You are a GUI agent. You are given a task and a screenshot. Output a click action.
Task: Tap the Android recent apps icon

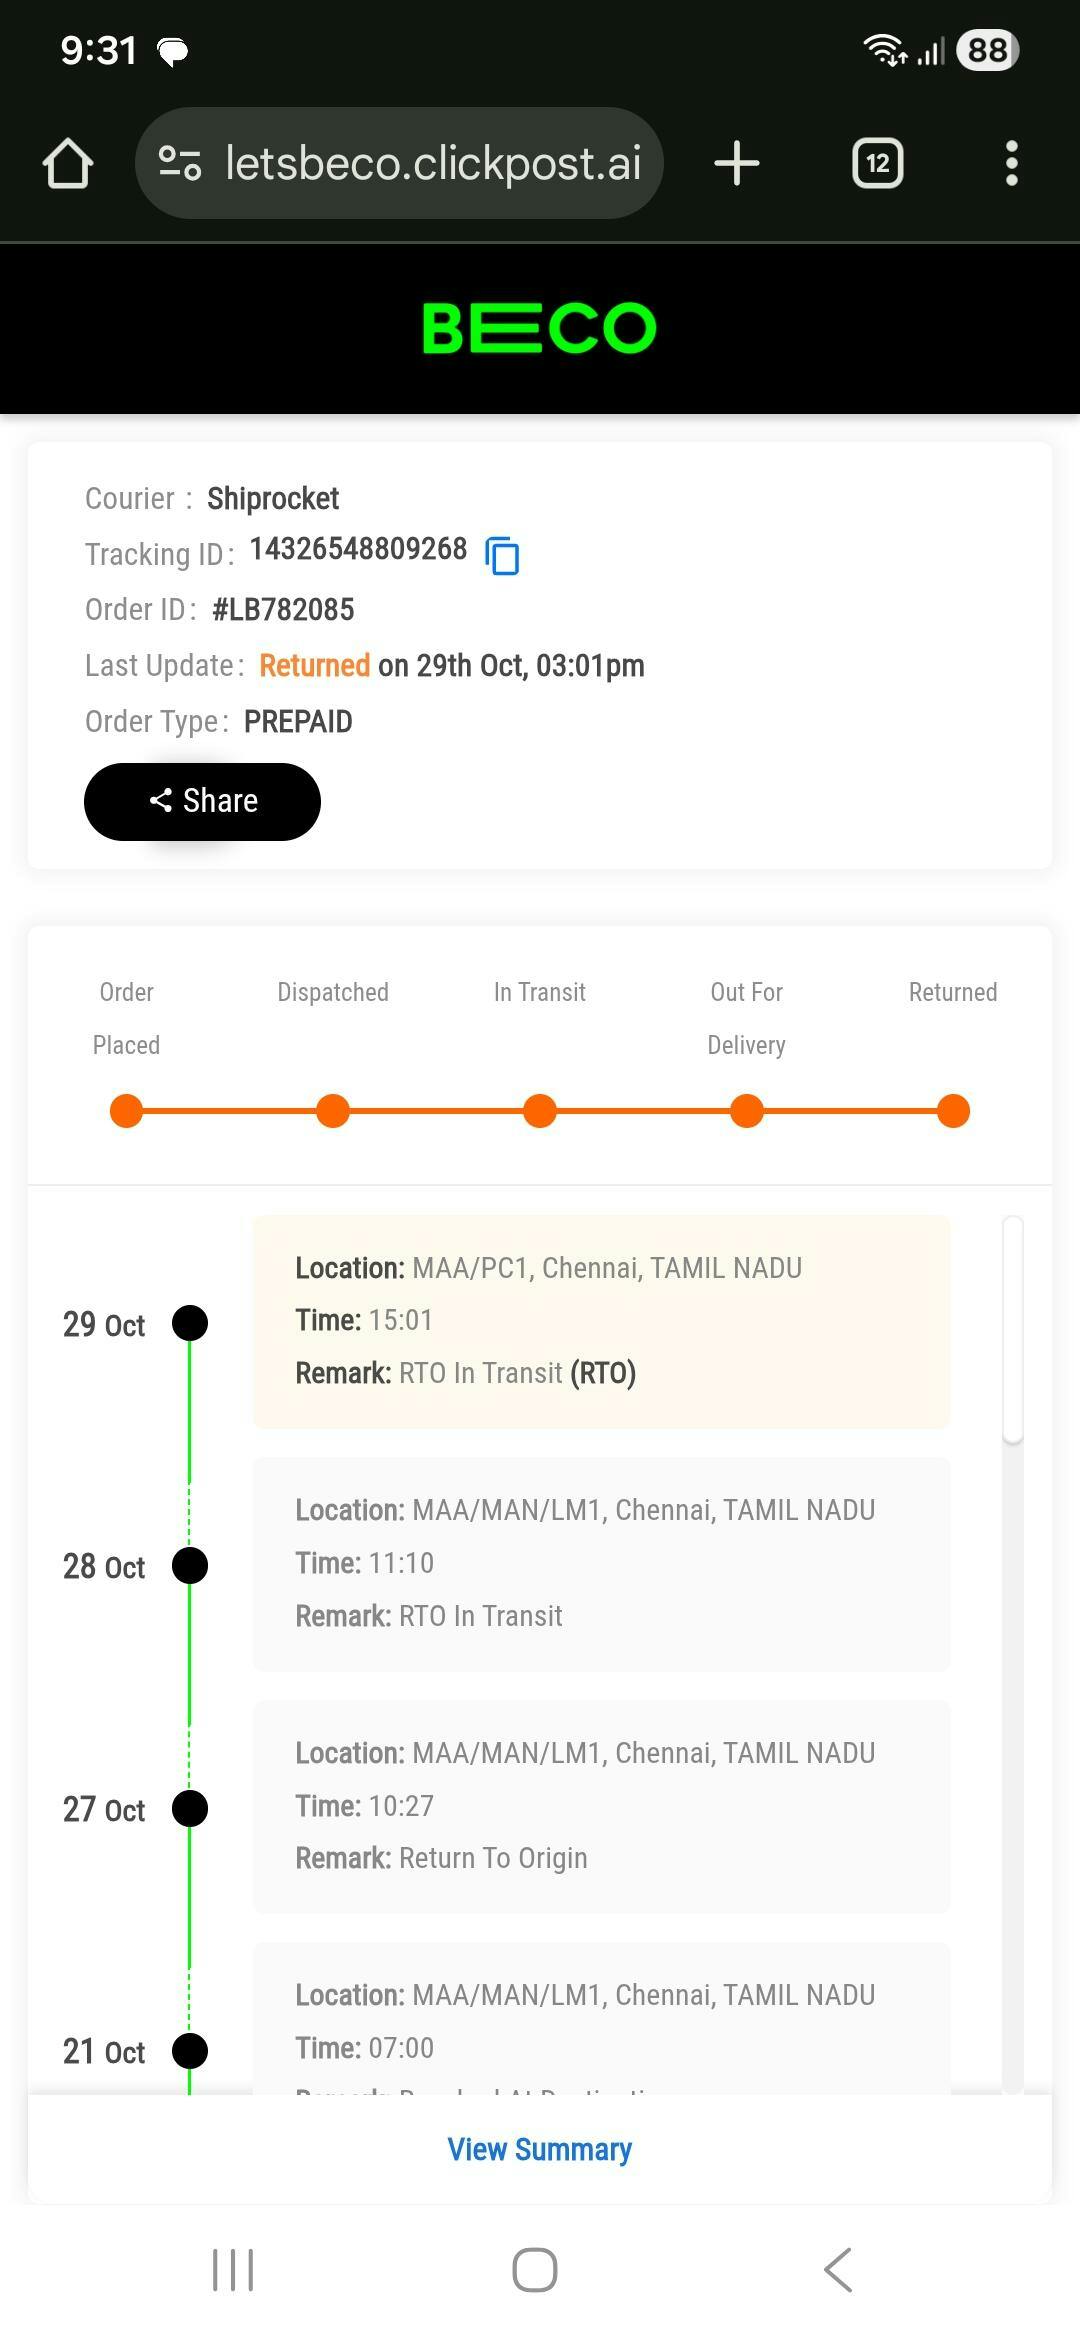[x=233, y=2269]
